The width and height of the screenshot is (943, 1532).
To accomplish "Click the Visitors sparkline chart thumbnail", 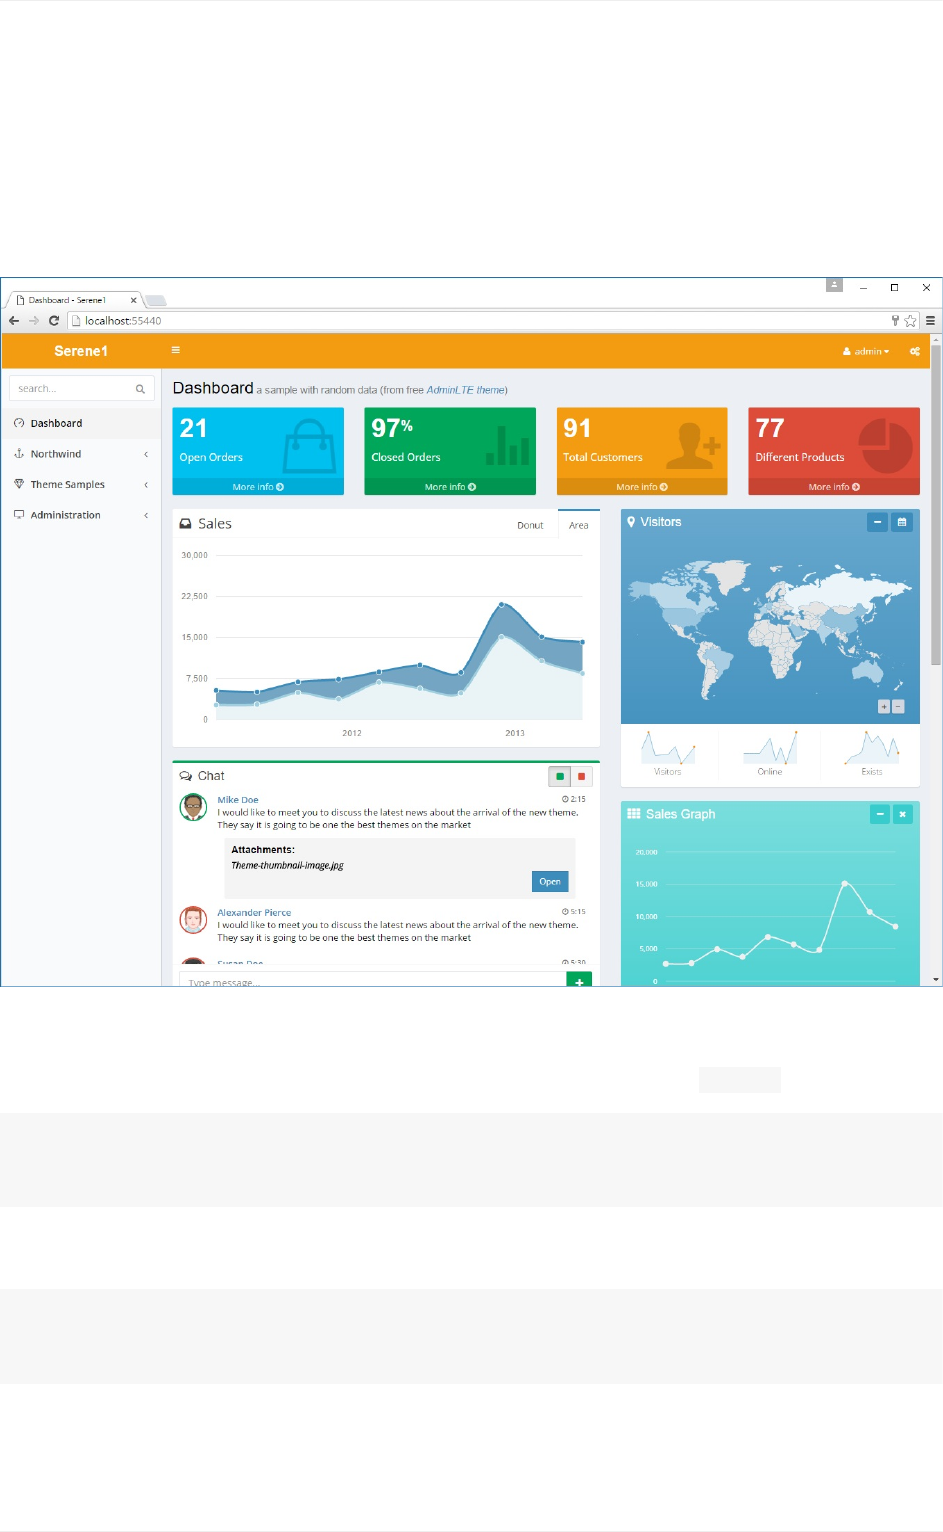I will [x=668, y=748].
